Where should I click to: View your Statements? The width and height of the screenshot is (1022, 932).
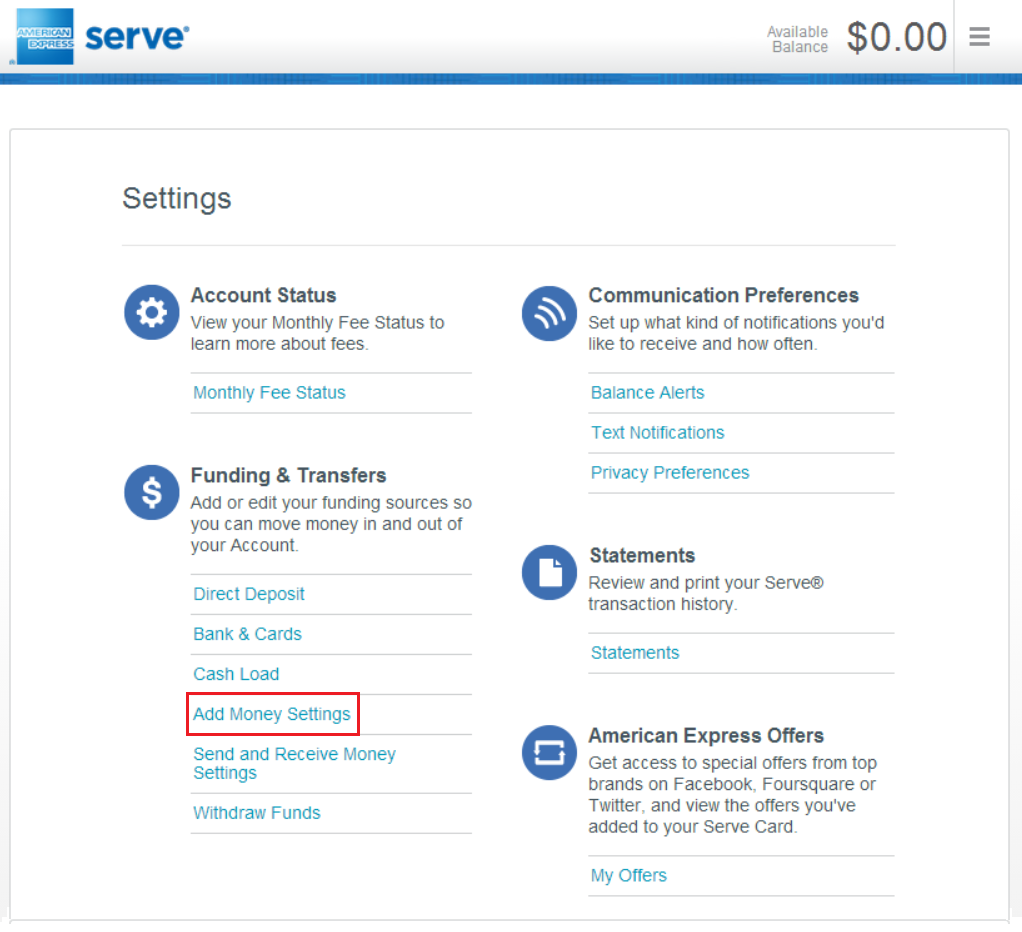click(635, 652)
